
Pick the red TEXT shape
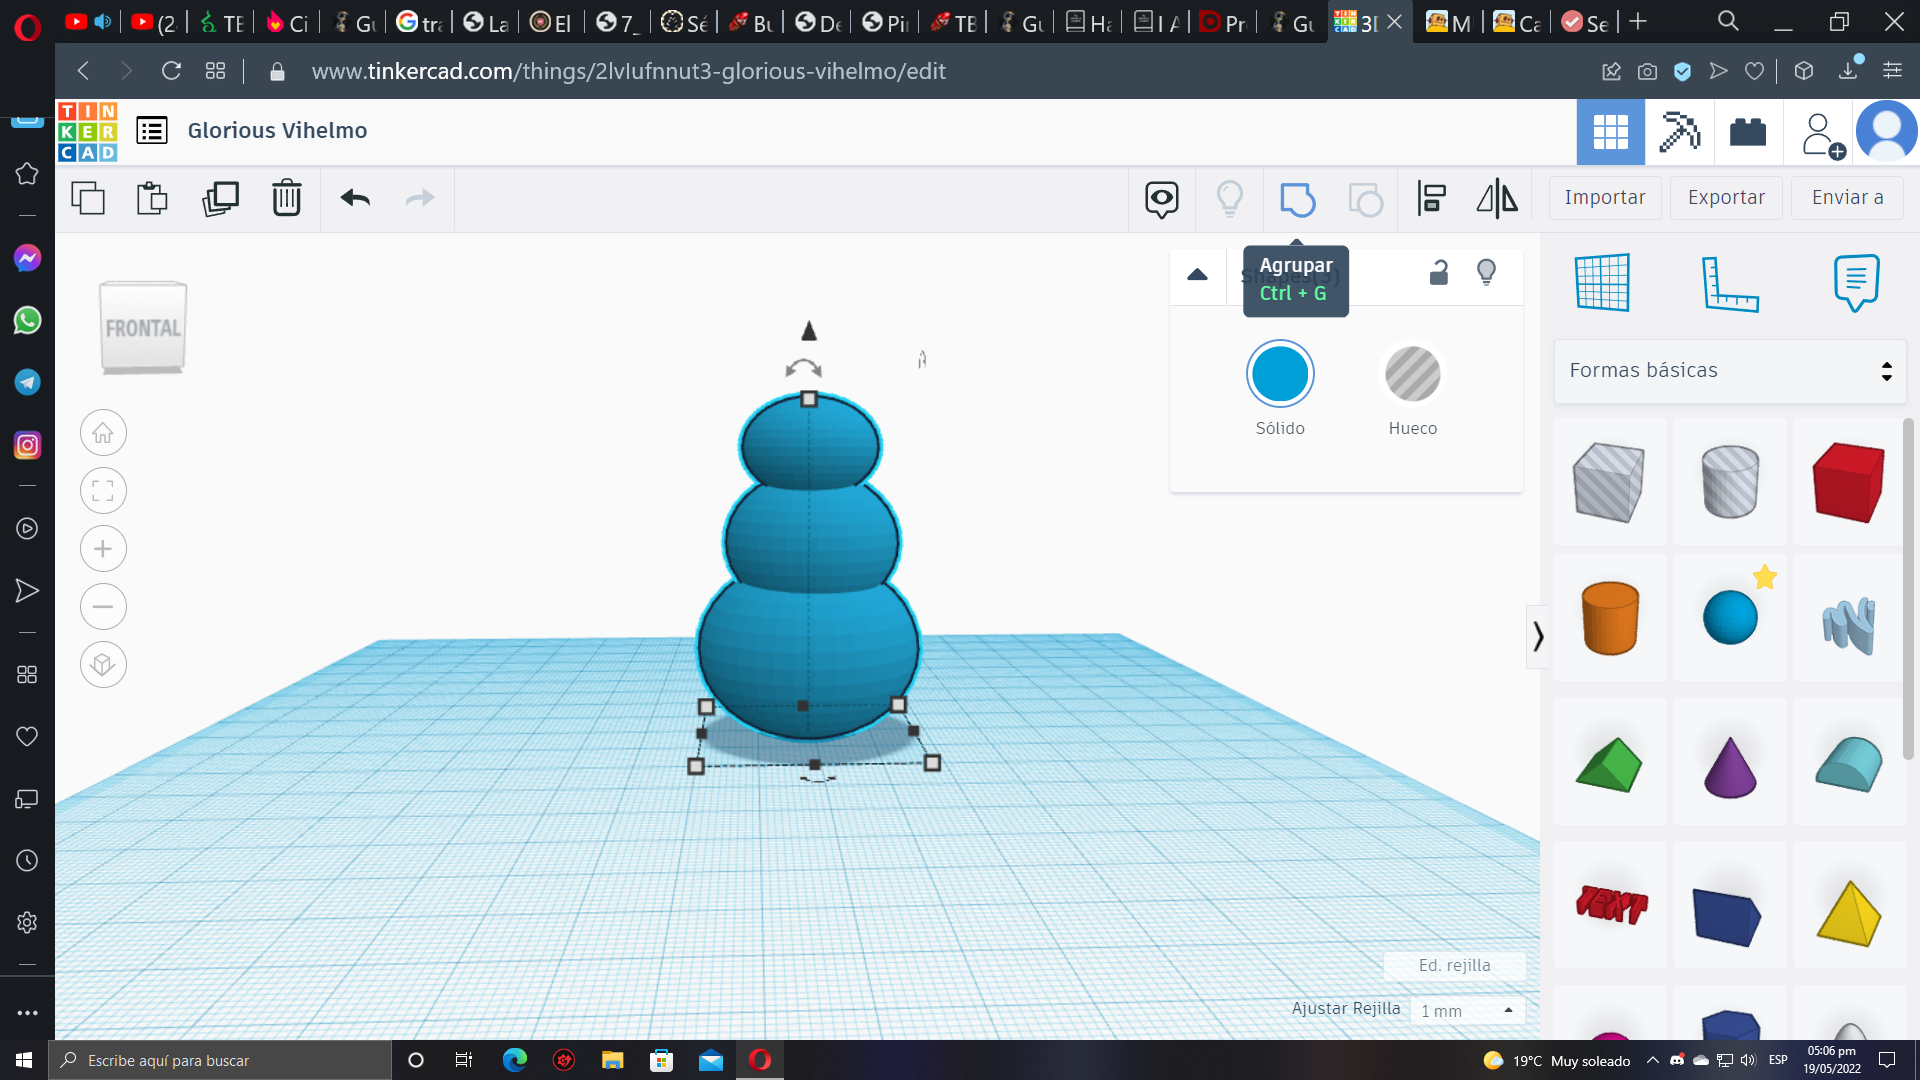point(1610,905)
